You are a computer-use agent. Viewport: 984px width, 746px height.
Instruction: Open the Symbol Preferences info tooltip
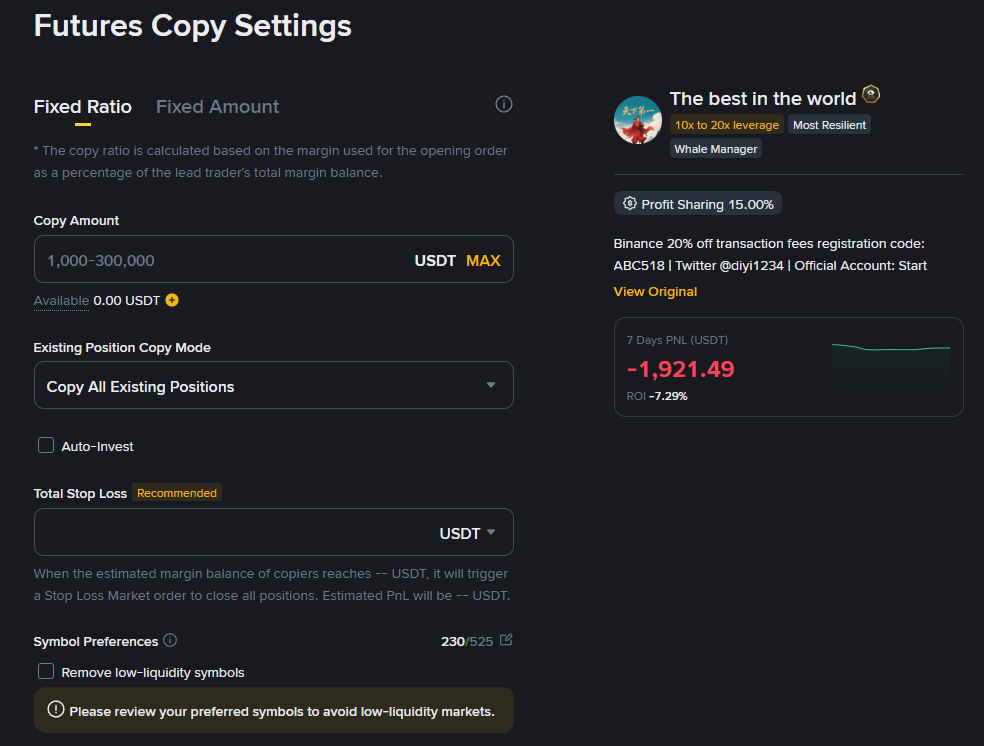(x=169, y=641)
